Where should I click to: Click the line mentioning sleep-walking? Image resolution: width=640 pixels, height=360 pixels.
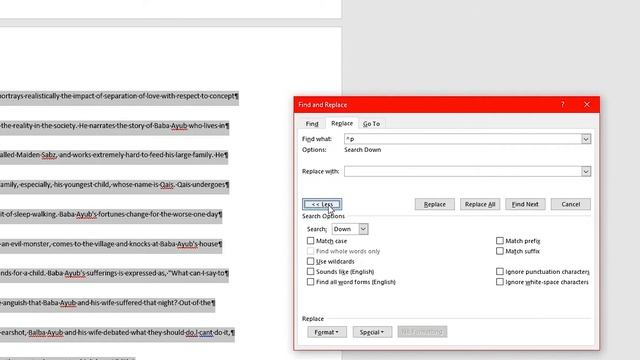tap(111, 214)
